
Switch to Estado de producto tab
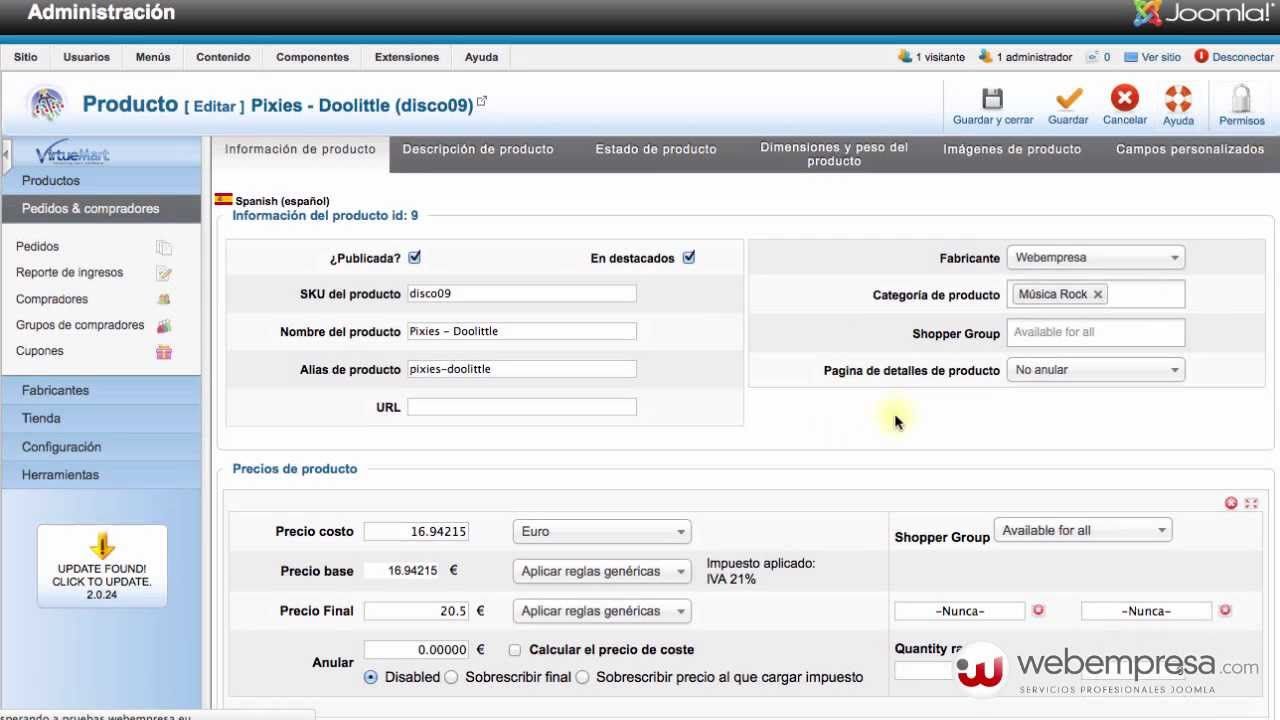(x=656, y=149)
